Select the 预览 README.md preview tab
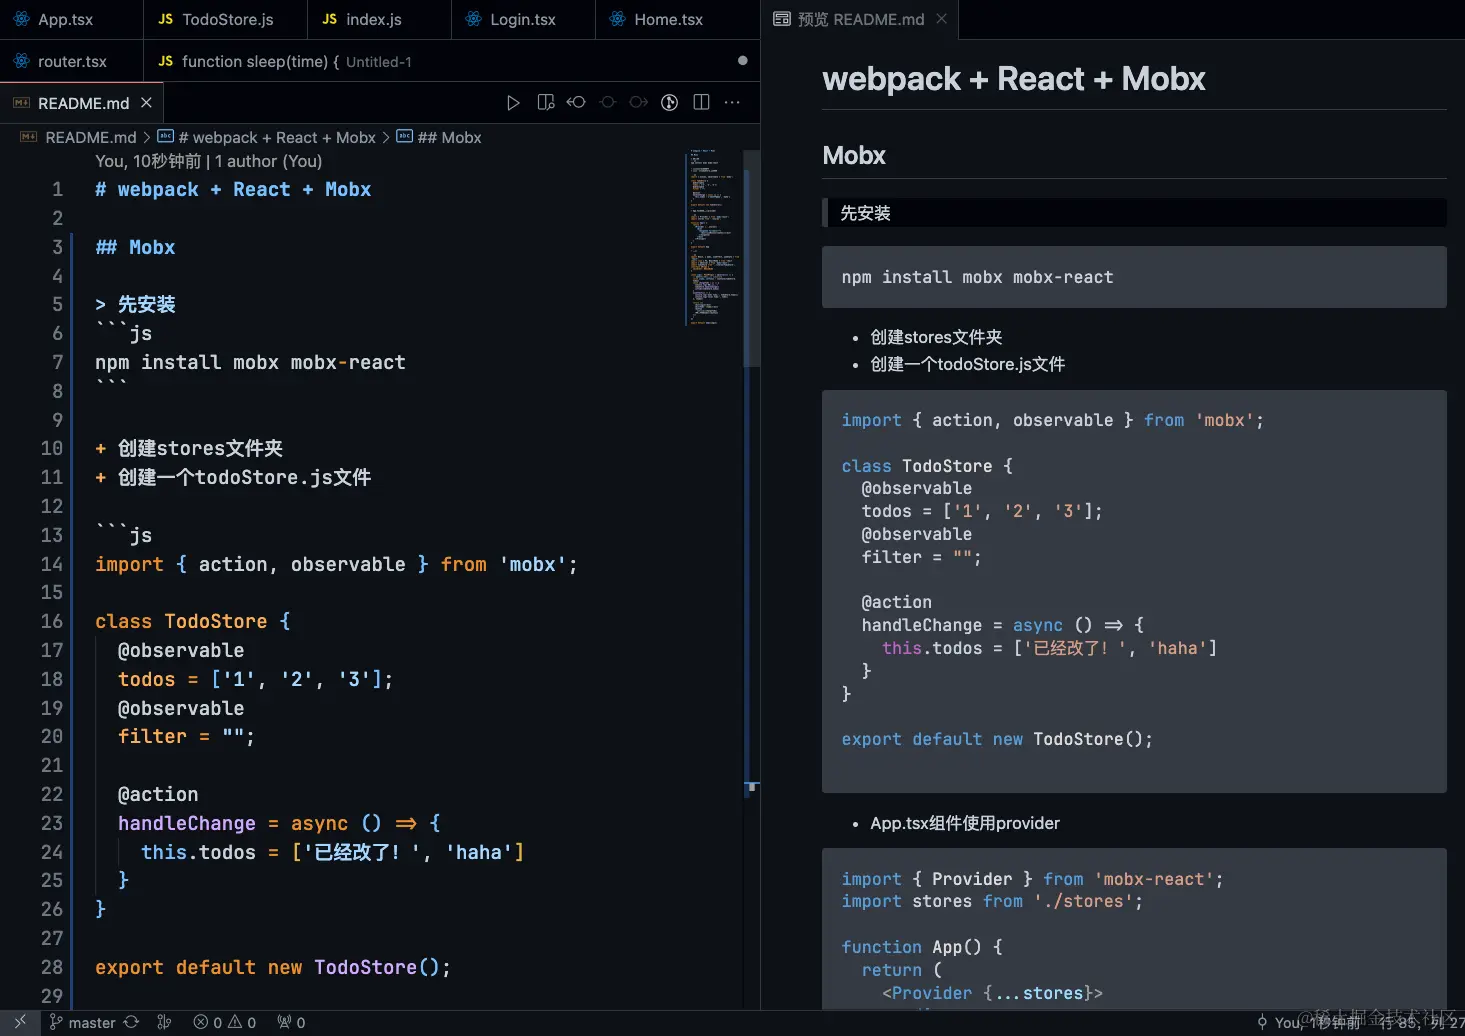Screen dimensions: 1465x1036 (860, 19)
